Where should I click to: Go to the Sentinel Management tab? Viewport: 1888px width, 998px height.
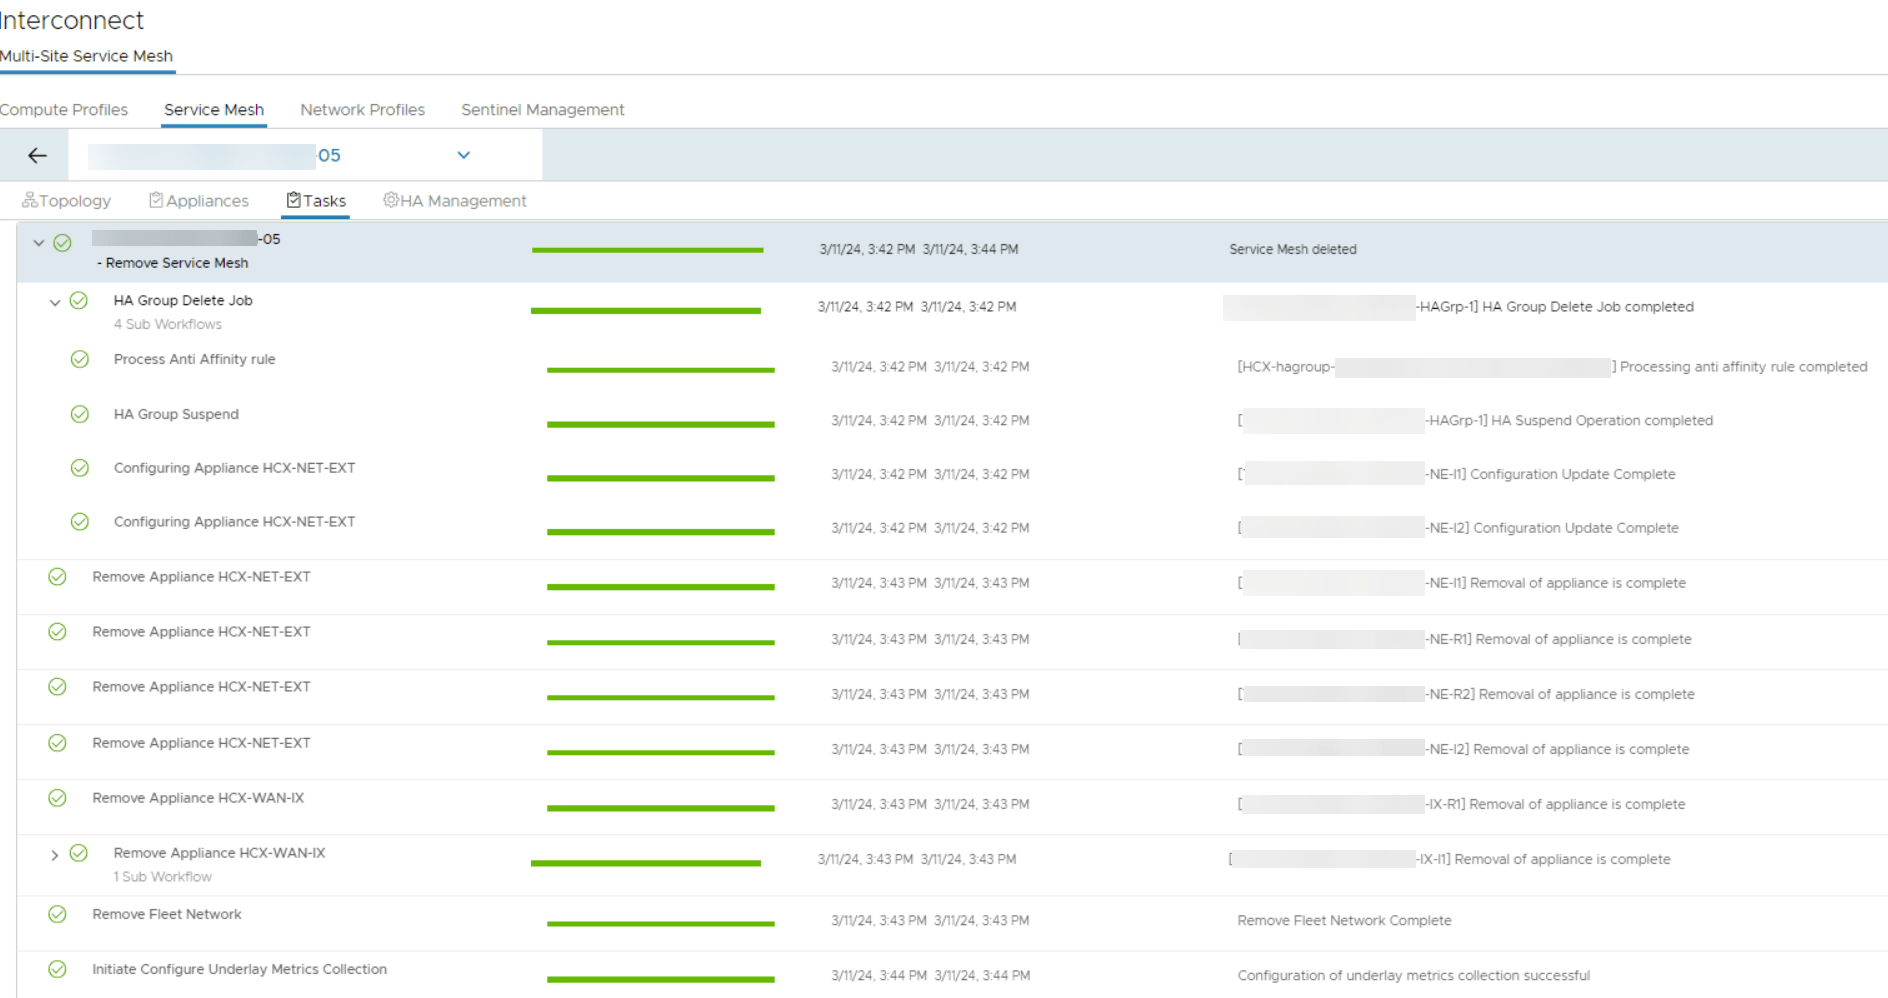tap(542, 110)
